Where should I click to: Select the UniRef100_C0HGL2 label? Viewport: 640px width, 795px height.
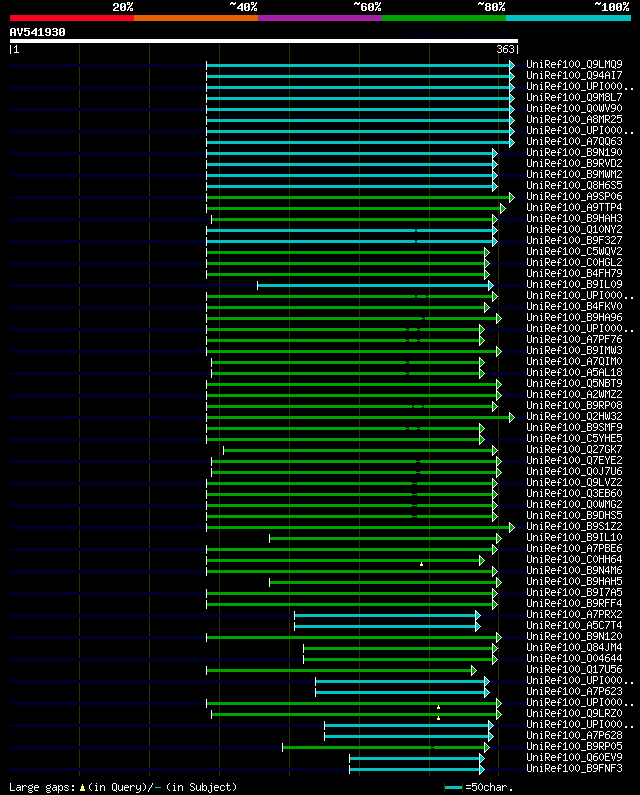pos(574,263)
